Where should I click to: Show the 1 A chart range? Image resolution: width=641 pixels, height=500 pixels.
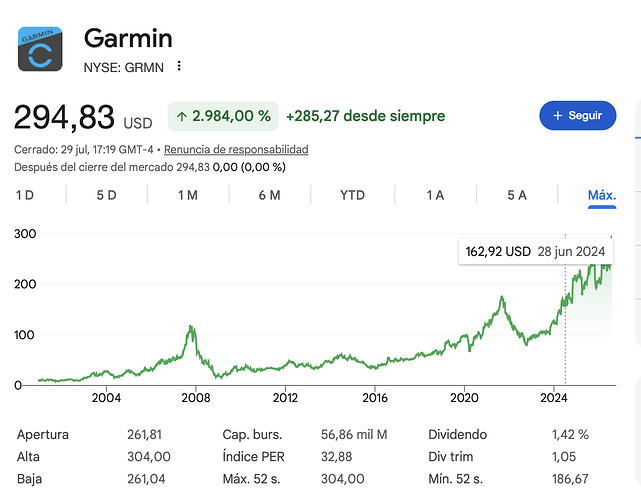[x=435, y=195]
